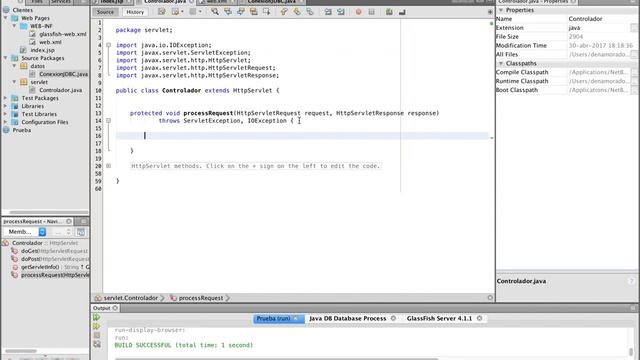Select glassfish-web.xml in the project tree
The height and width of the screenshot is (360, 640).
coord(62,34)
